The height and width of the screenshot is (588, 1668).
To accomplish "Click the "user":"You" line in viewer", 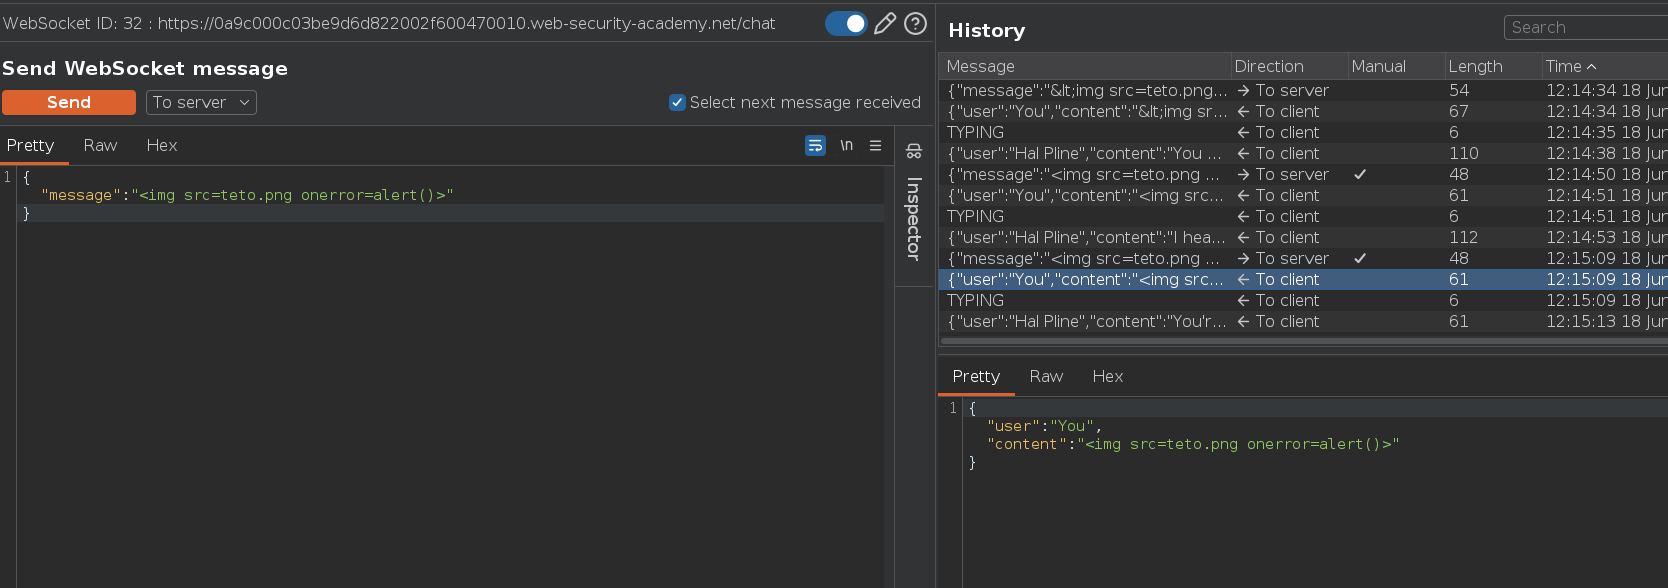I will tap(1044, 426).
